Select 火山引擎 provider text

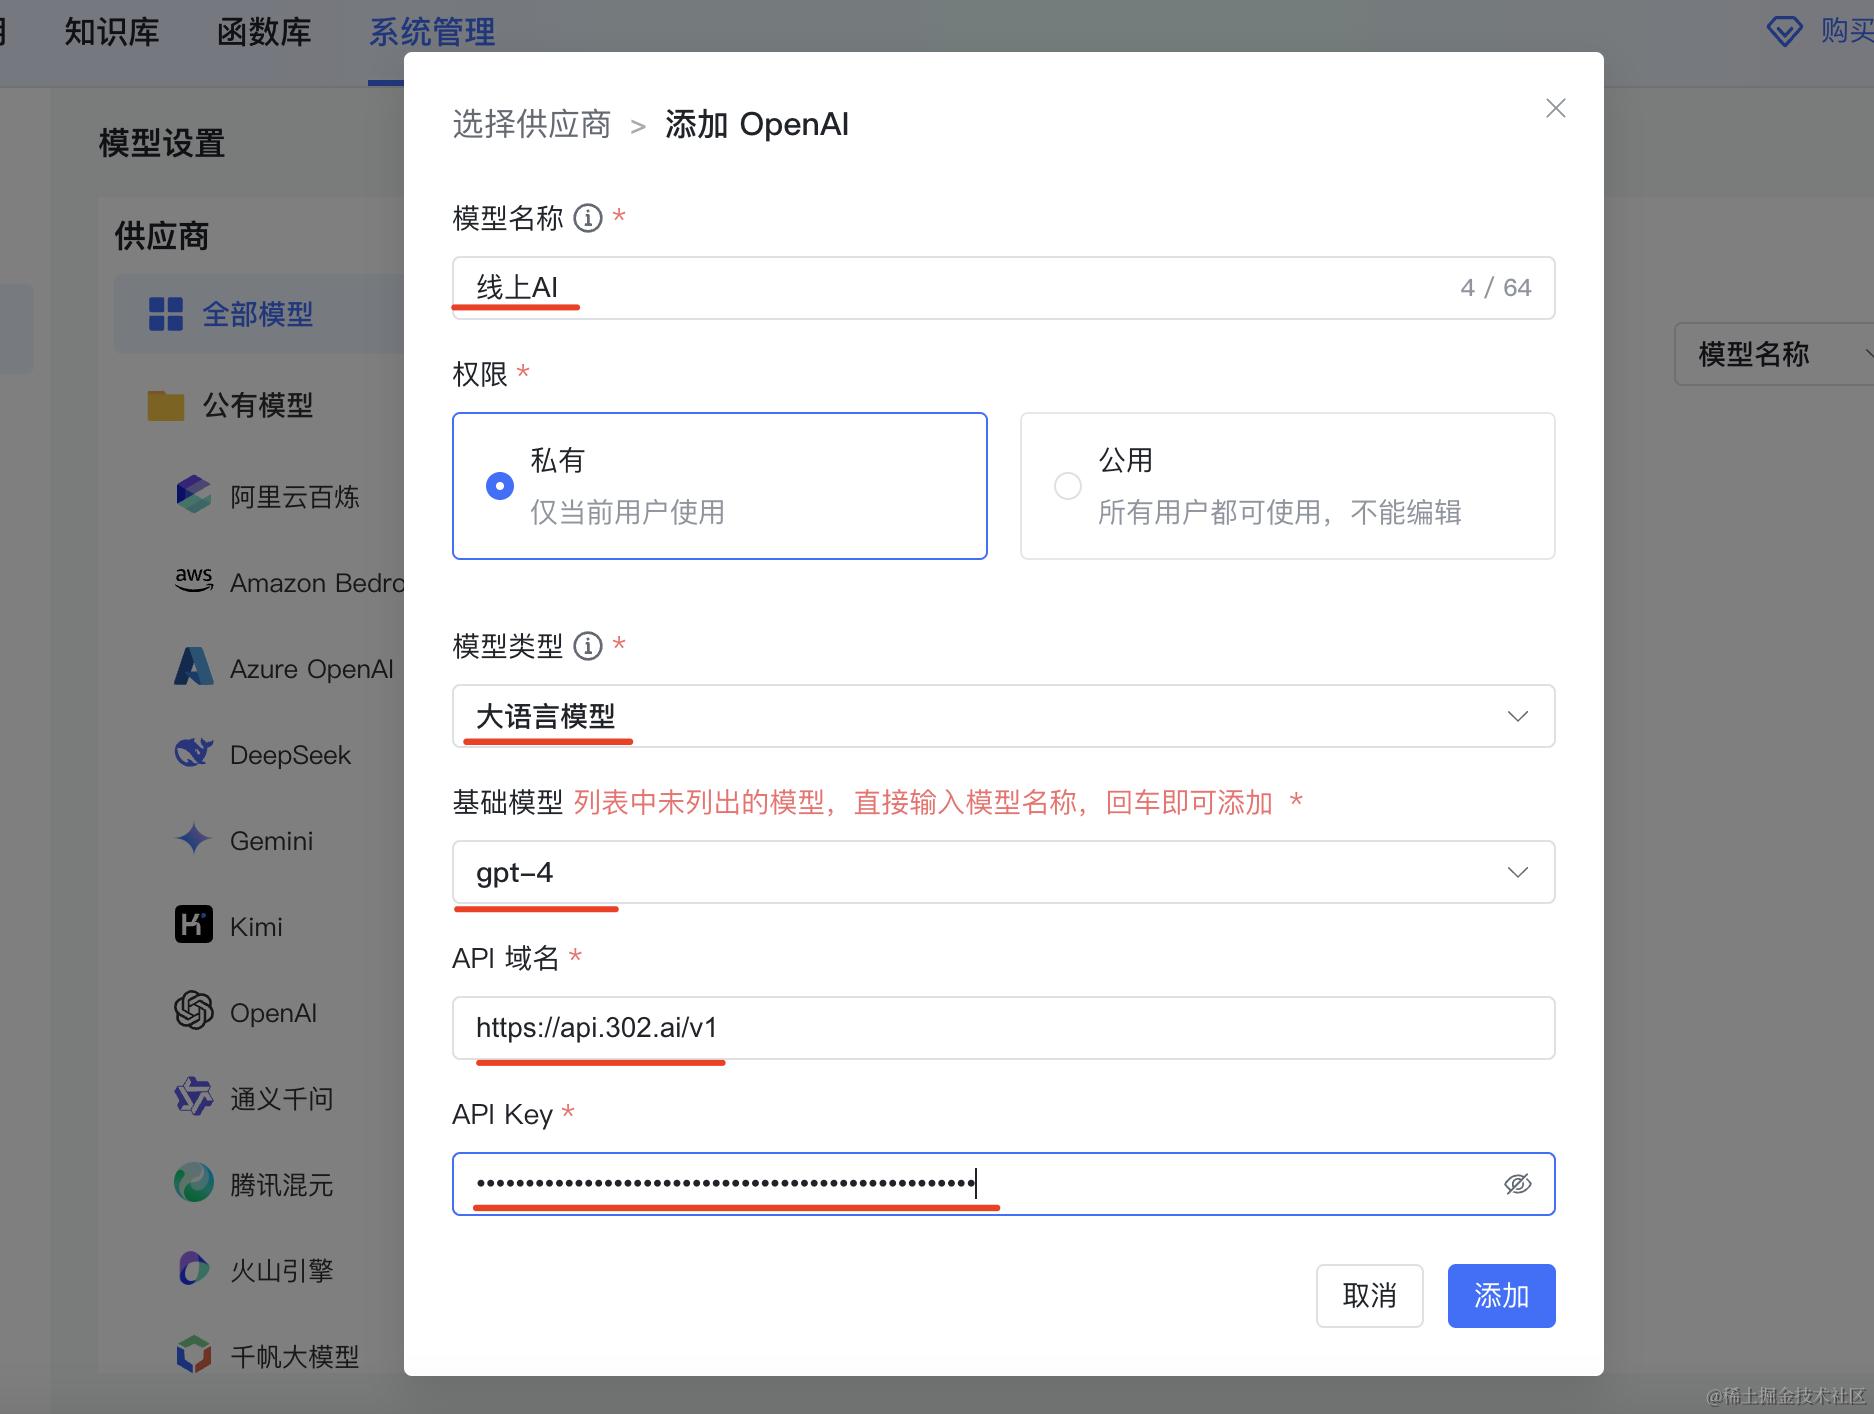[x=281, y=1271]
